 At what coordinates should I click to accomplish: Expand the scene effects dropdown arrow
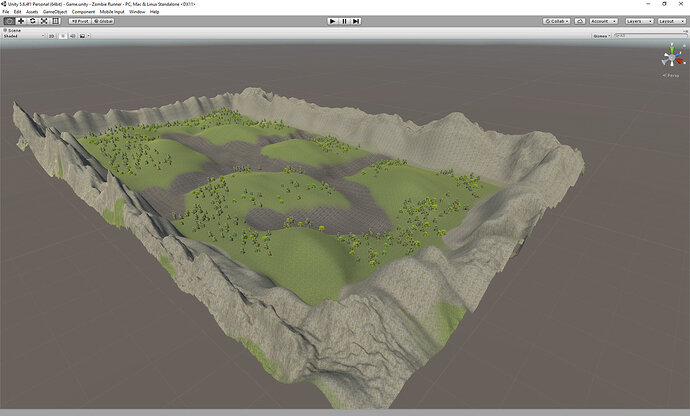(88, 36)
